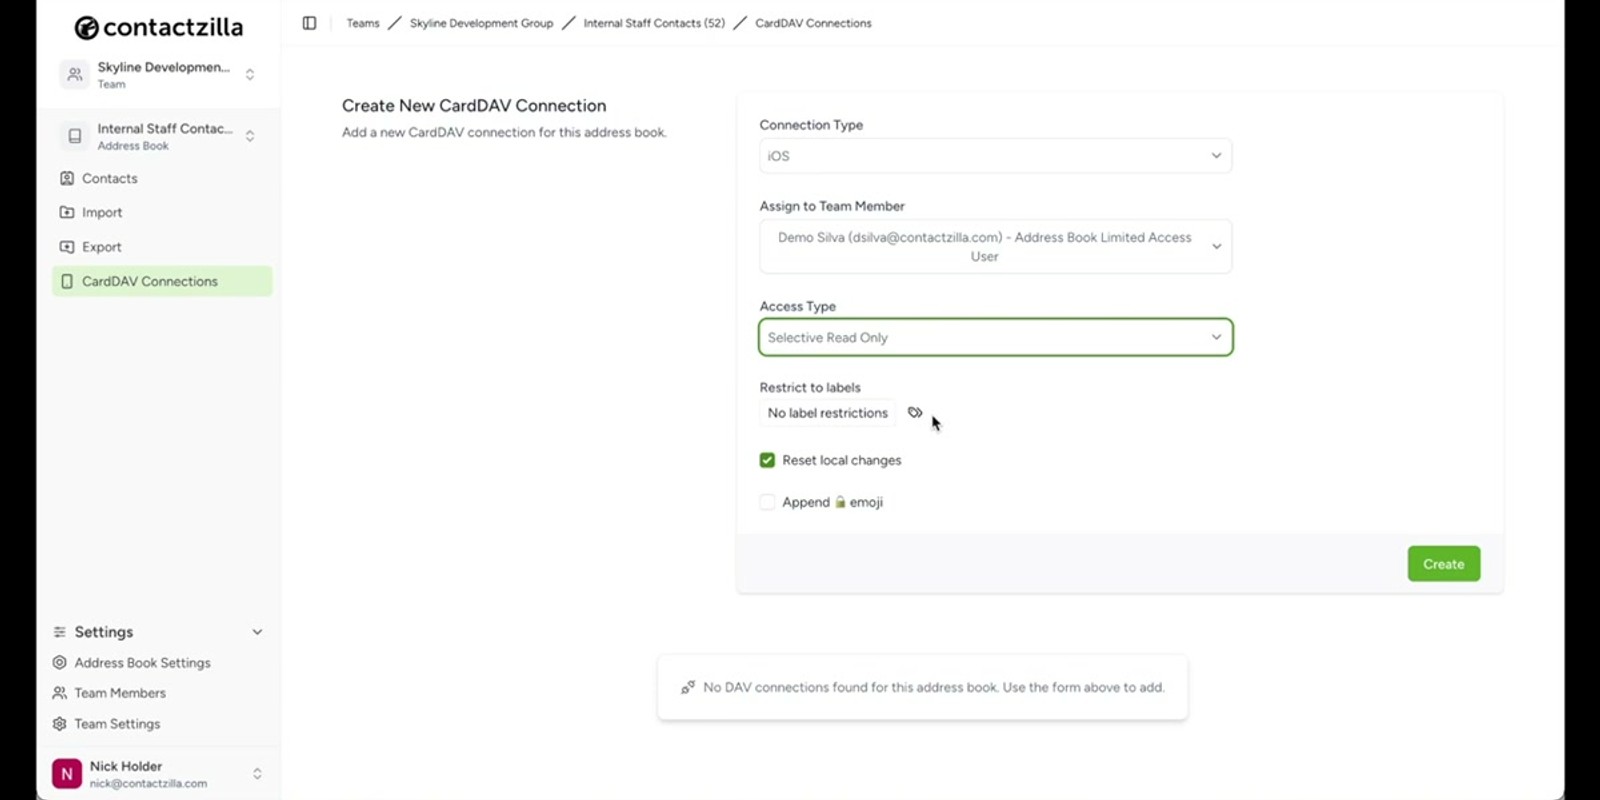Collapse the Settings section chevron
The image size is (1600, 800).
(x=257, y=632)
